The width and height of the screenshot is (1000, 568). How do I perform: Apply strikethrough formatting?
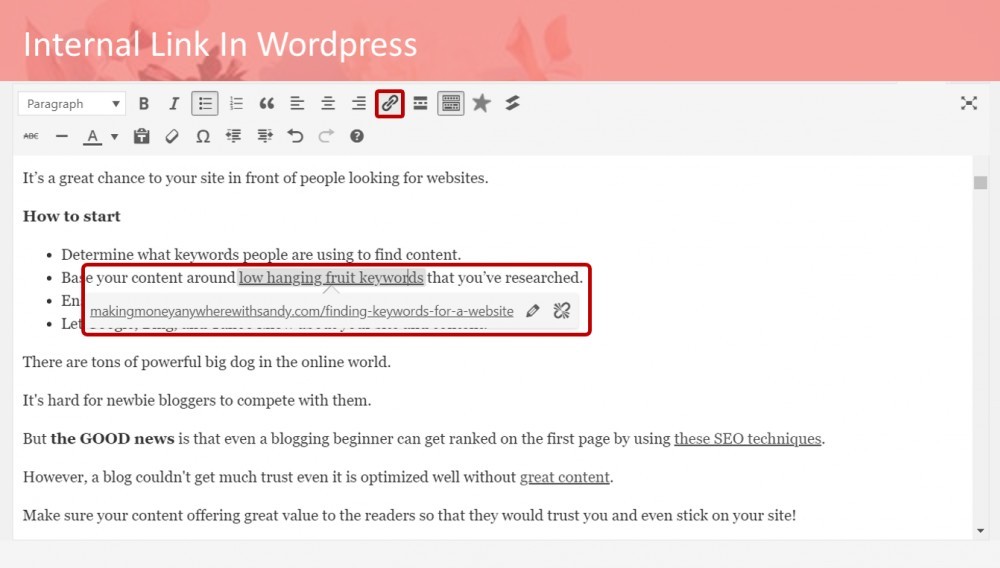[x=31, y=136]
